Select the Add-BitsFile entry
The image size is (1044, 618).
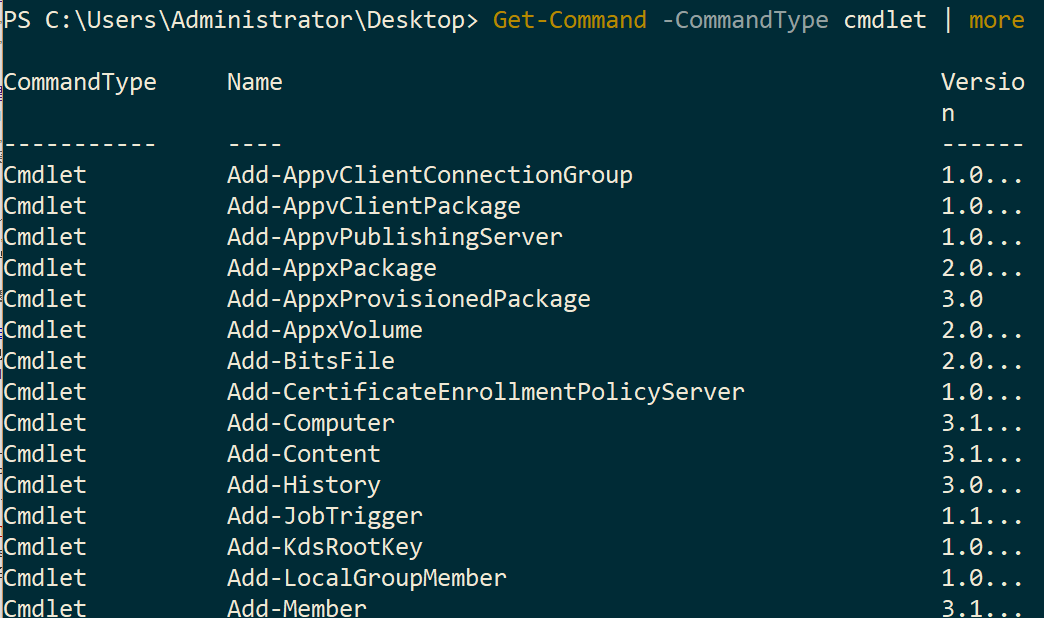point(310,361)
